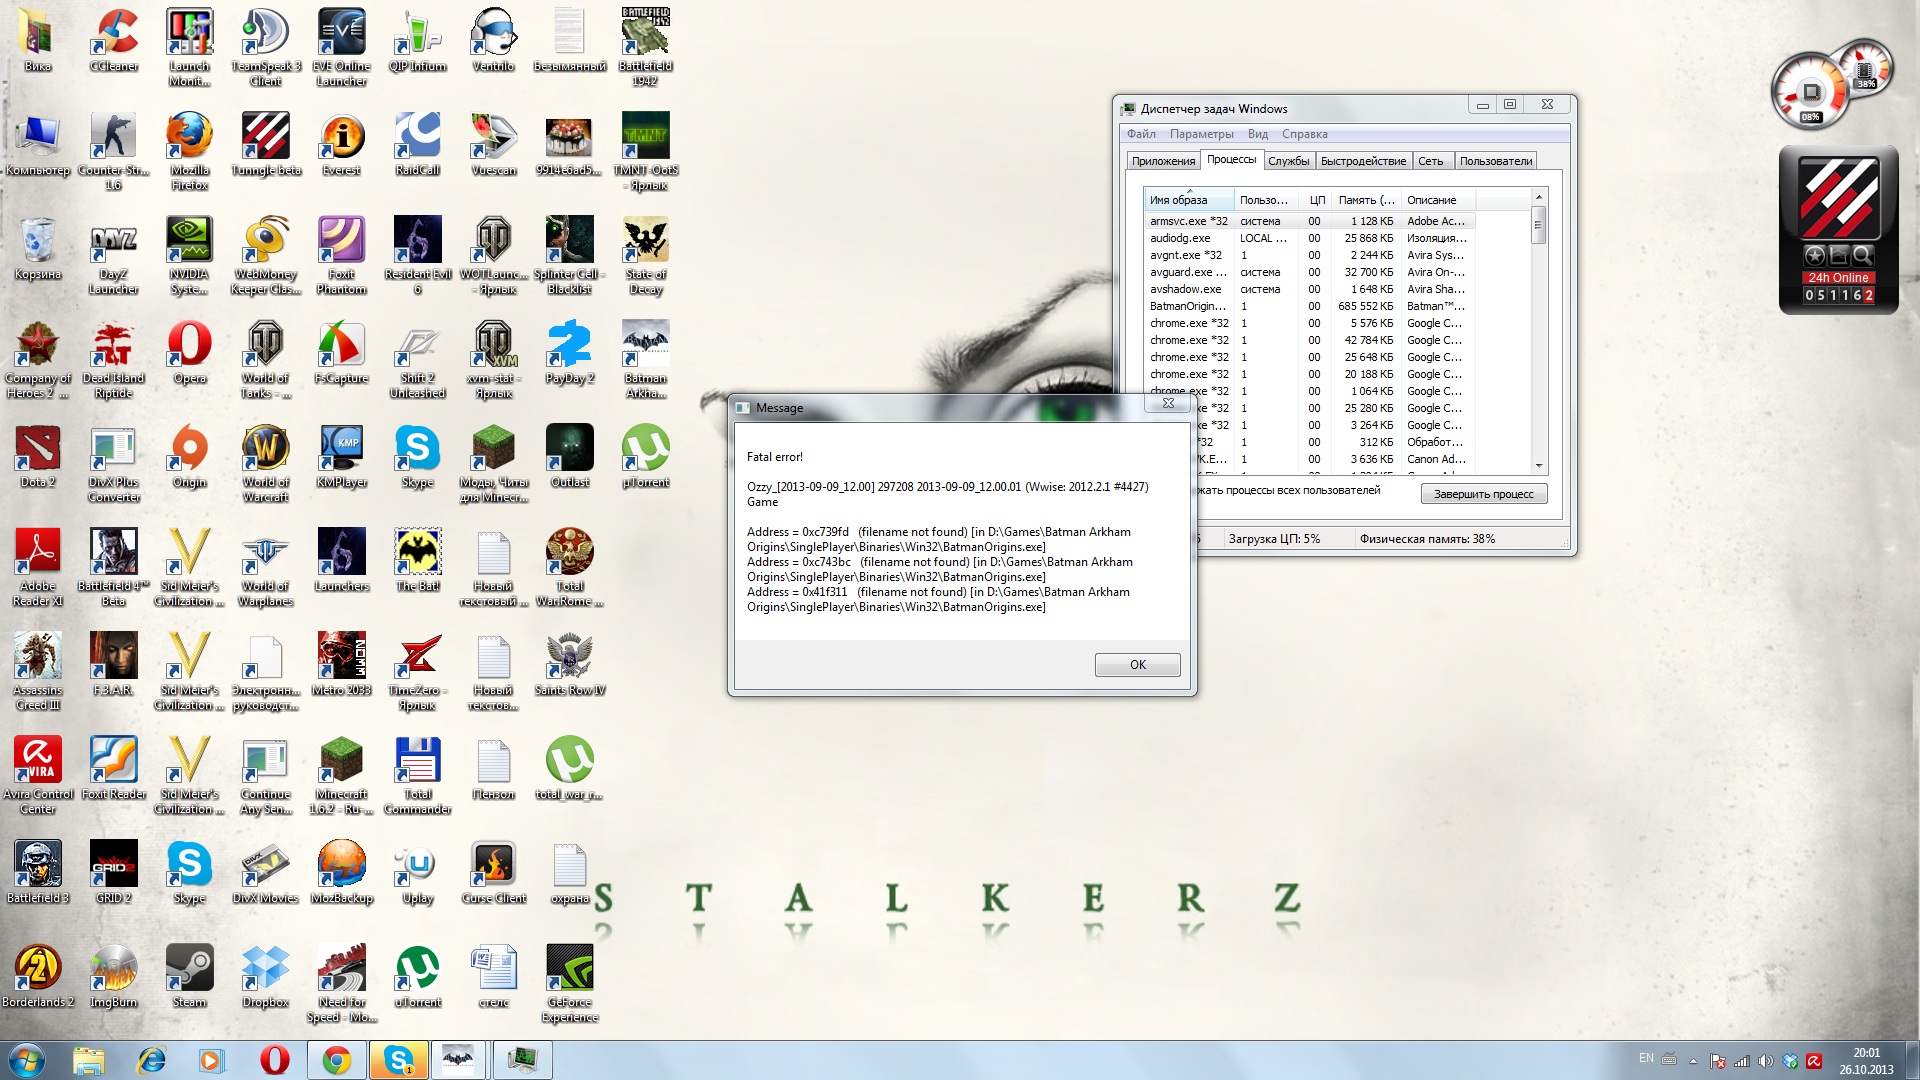The image size is (1920, 1080).
Task: Launch EVE Online Launcher shortcut
Action: pos(342,47)
